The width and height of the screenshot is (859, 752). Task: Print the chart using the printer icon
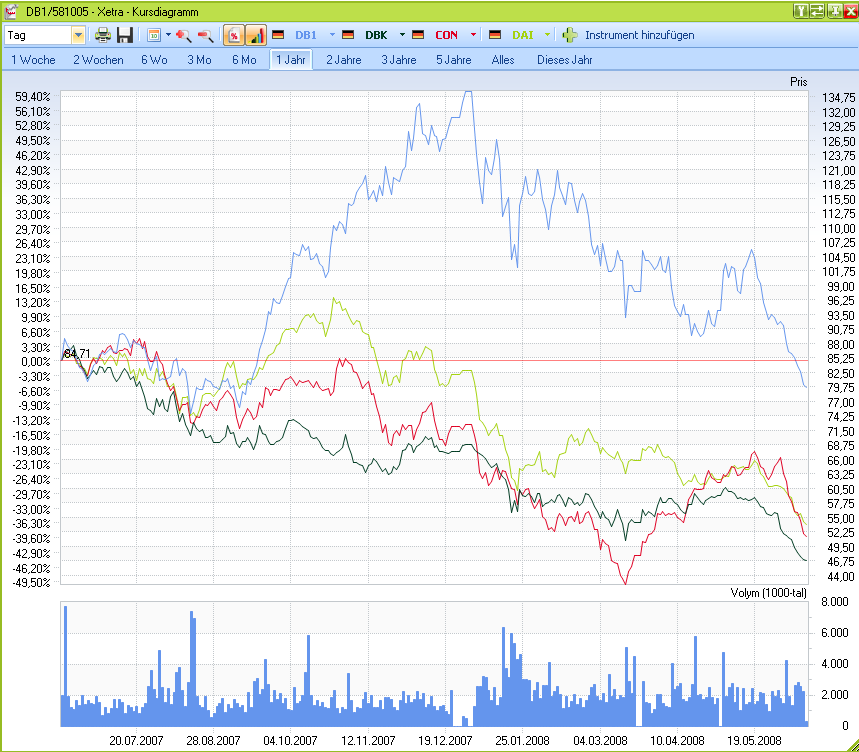(x=102, y=35)
